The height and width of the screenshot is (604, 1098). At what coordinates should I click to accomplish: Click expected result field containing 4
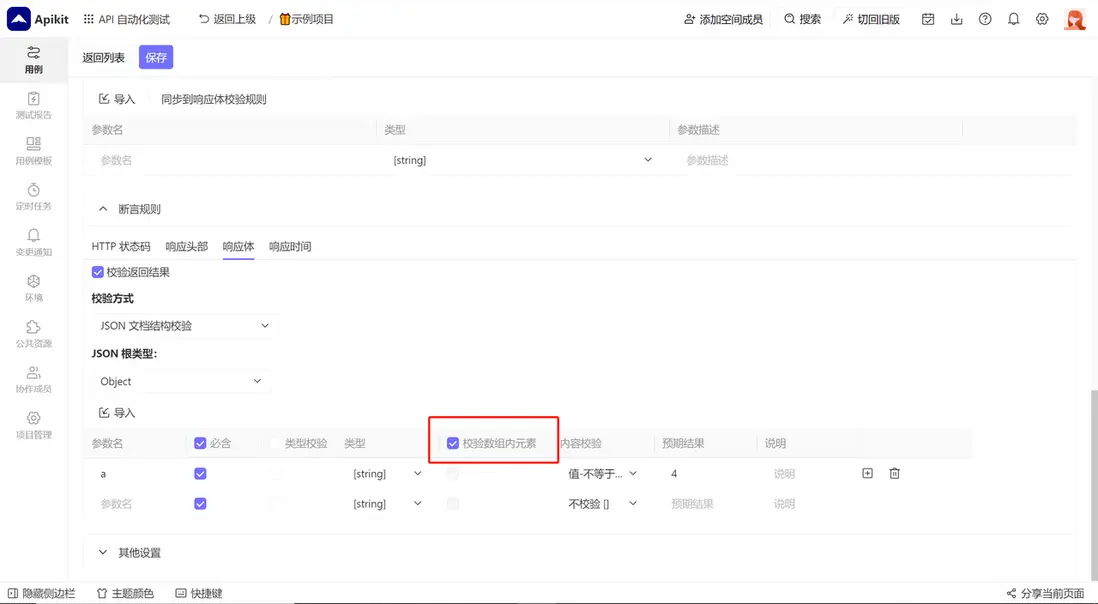pyautogui.click(x=707, y=474)
